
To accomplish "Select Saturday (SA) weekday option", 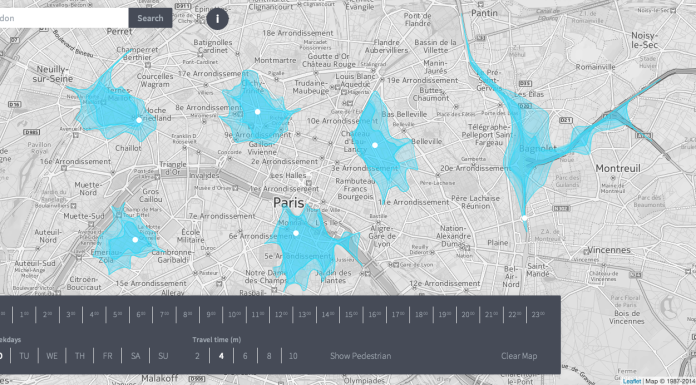I will [x=135, y=356].
